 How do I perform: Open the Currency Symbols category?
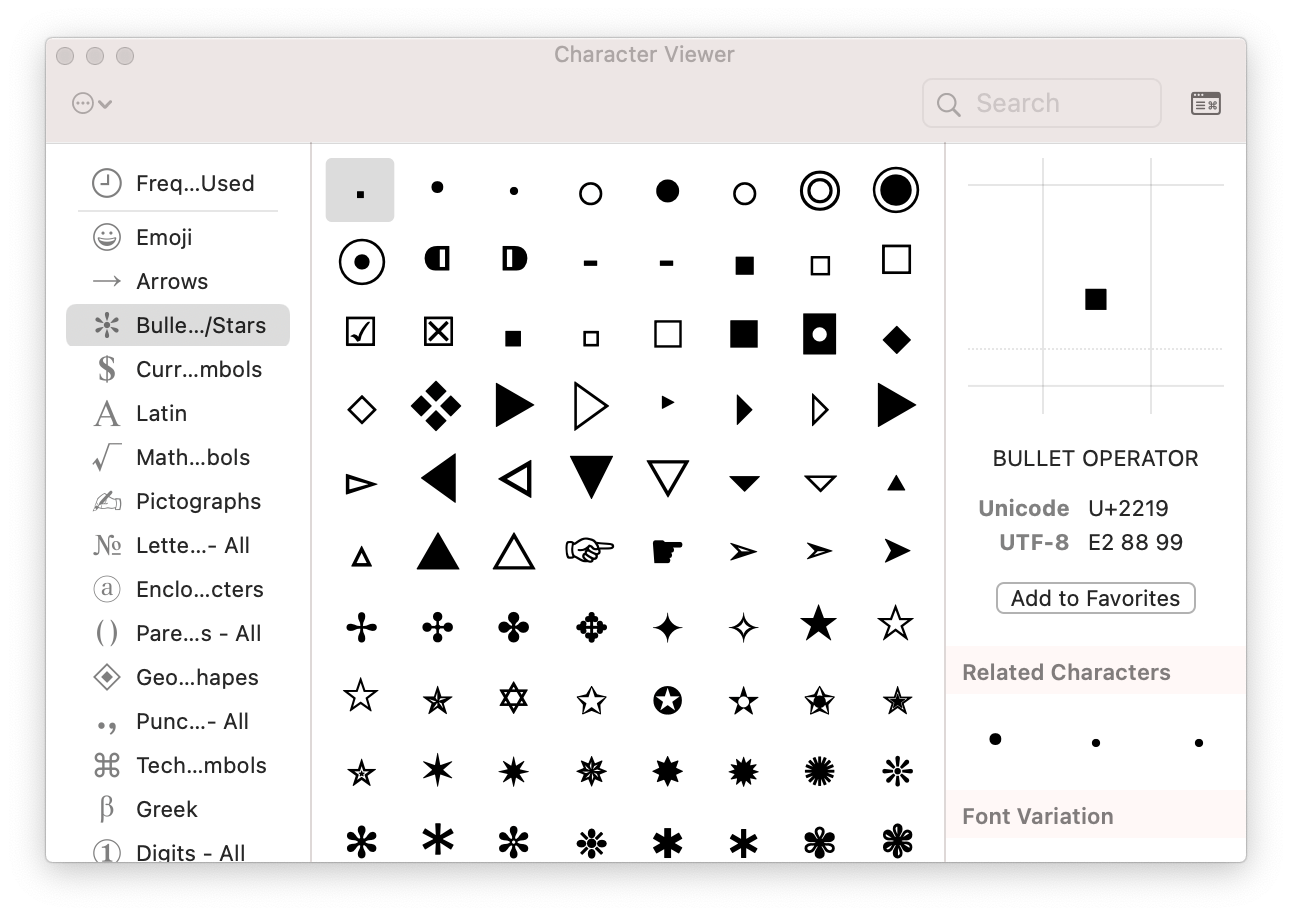(x=199, y=369)
